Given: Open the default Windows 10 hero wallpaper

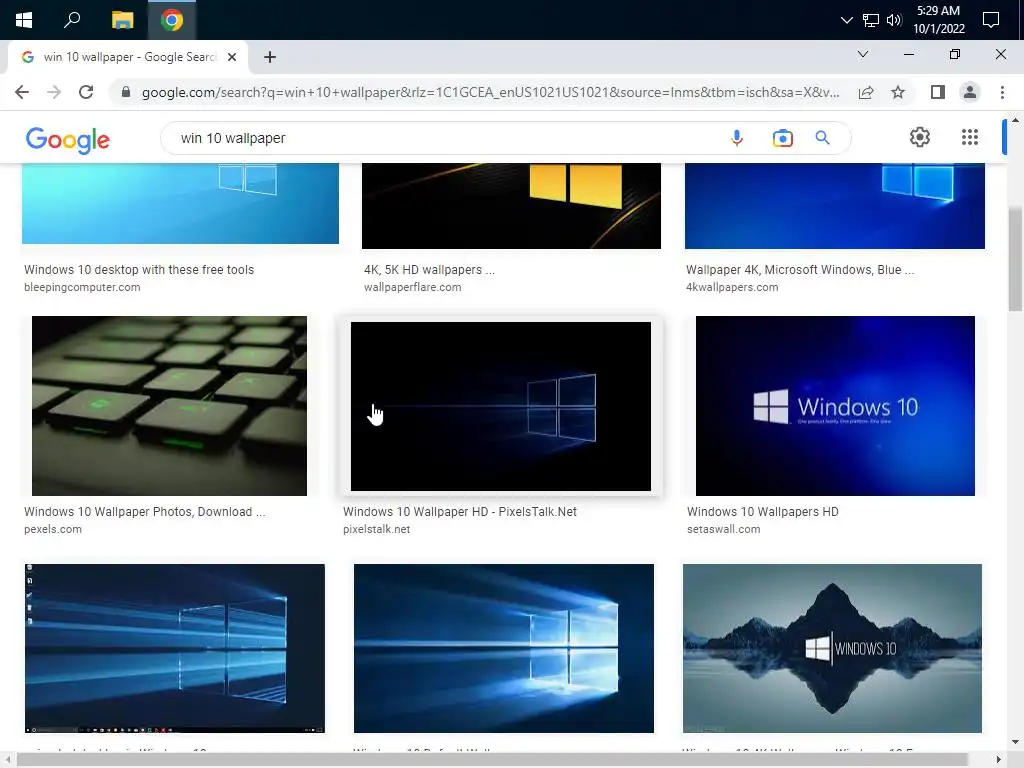Looking at the screenshot, I should (x=504, y=648).
